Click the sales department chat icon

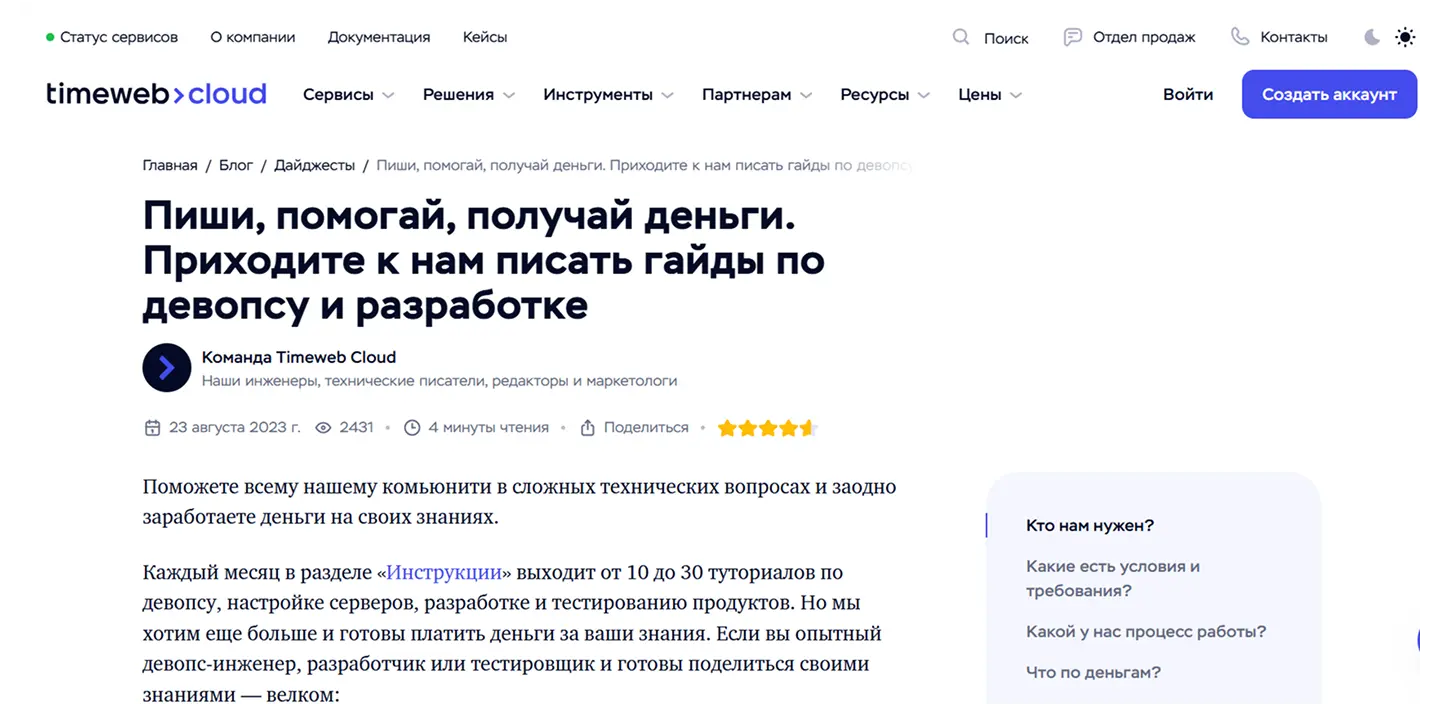[1072, 37]
